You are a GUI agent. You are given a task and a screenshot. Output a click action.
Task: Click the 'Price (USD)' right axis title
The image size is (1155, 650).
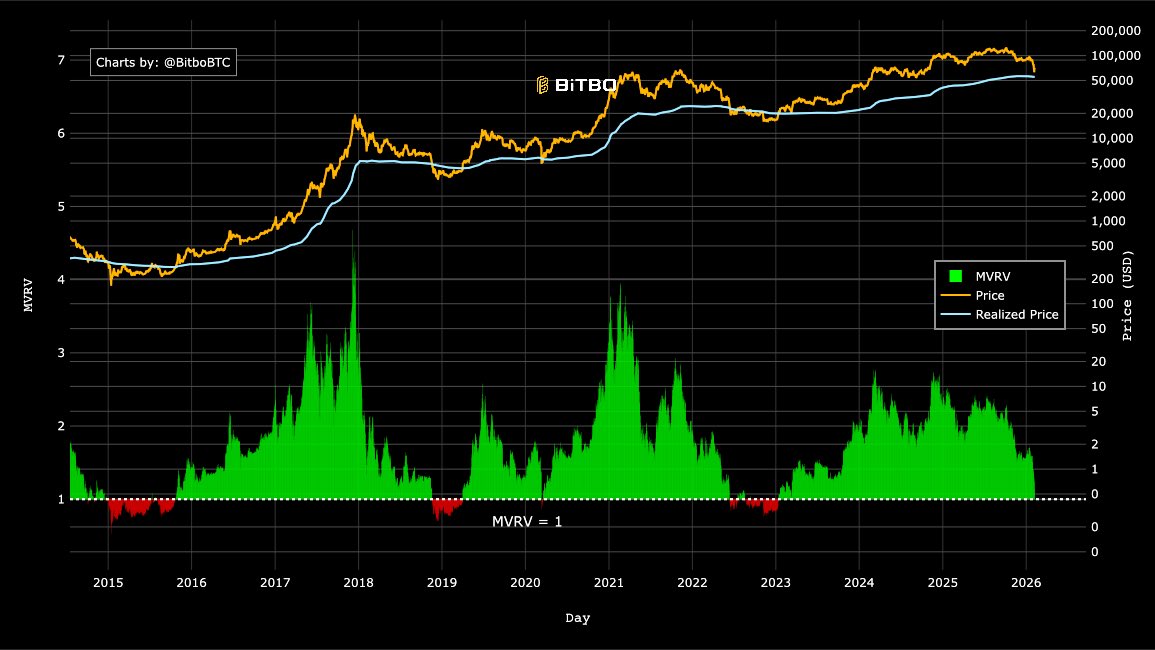(1127, 296)
